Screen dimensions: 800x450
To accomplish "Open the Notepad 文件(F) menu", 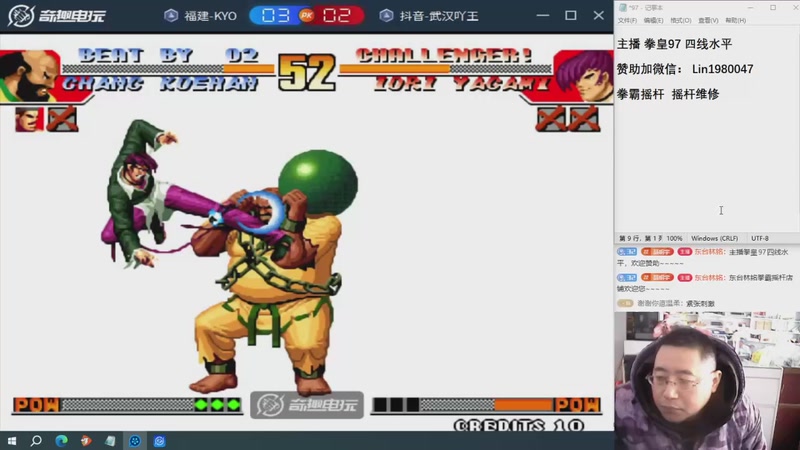I will tap(627, 20).
